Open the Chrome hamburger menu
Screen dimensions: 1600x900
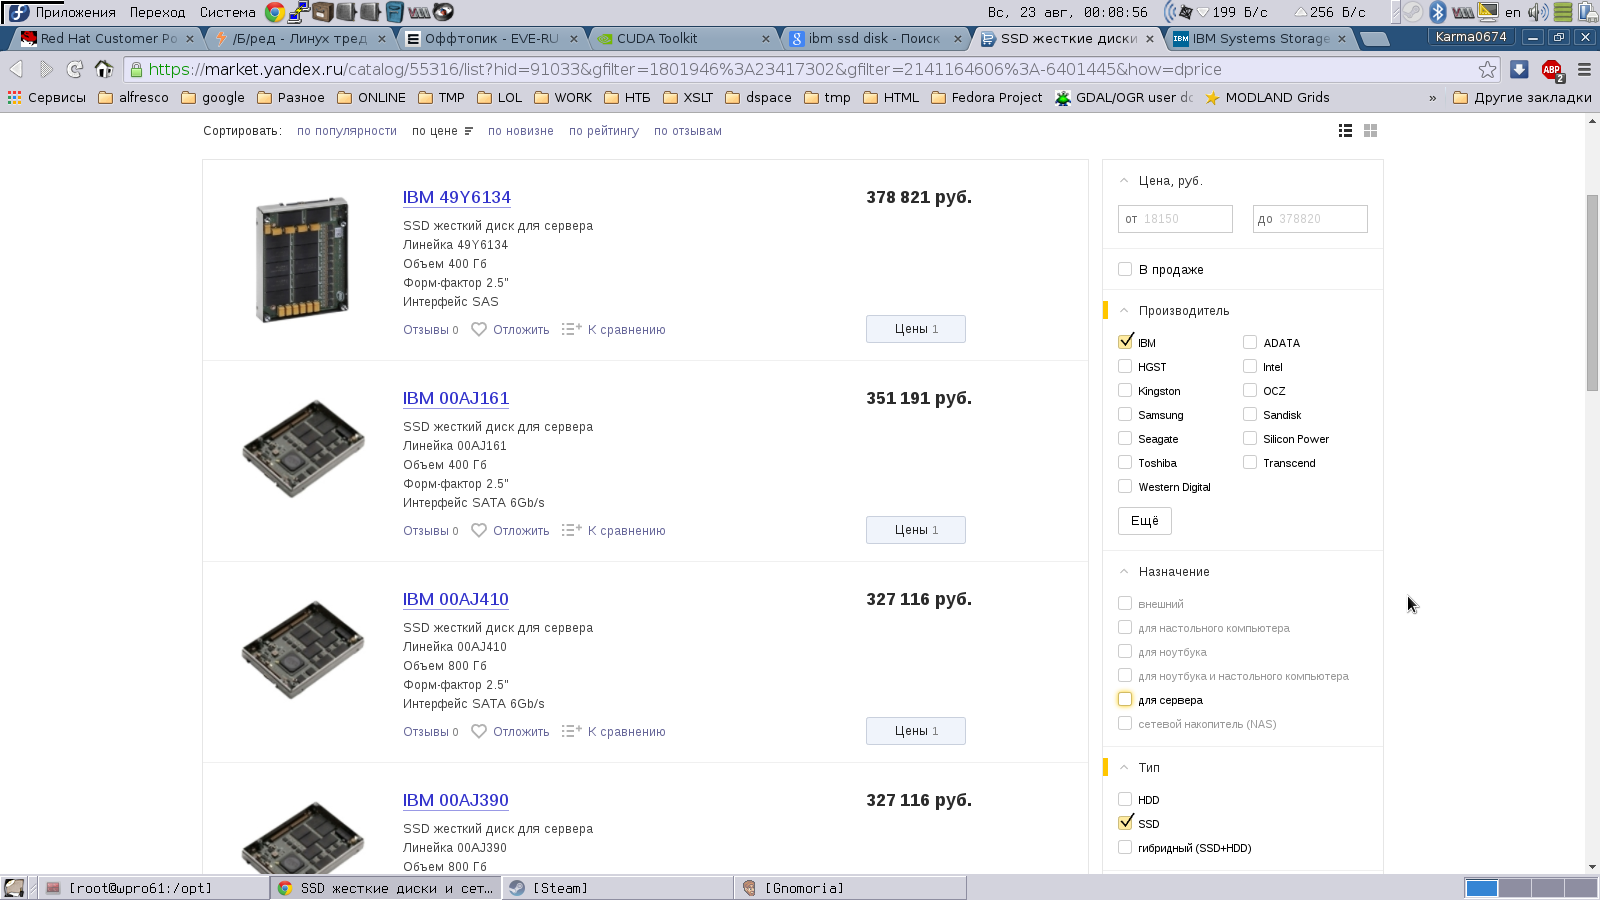pos(1584,69)
